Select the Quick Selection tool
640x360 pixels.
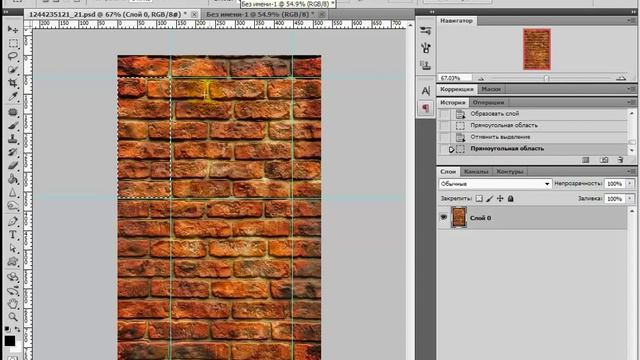[13, 70]
